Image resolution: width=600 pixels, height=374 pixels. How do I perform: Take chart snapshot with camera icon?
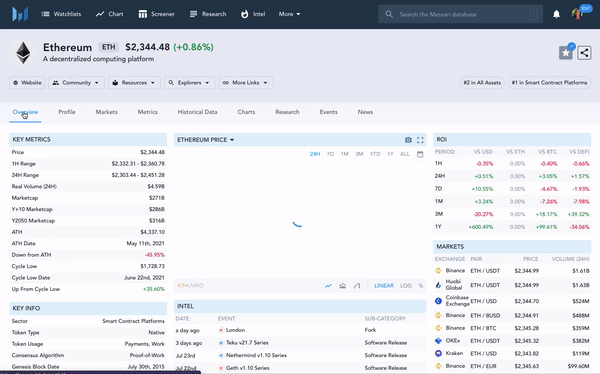pos(408,140)
